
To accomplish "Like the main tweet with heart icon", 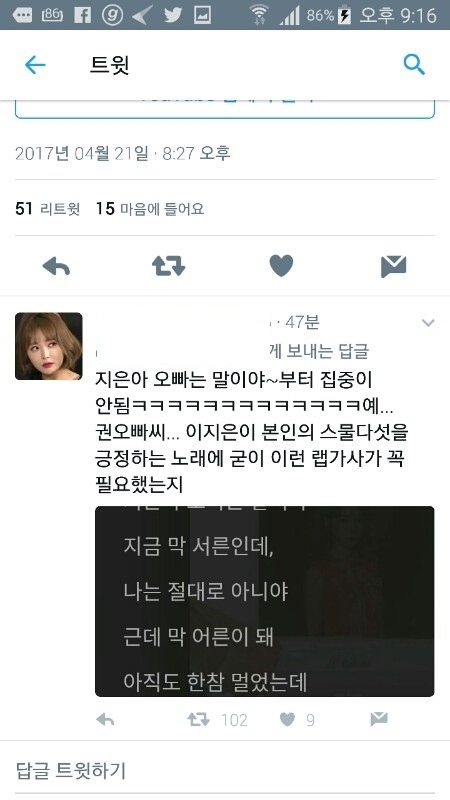I will coord(281,266).
